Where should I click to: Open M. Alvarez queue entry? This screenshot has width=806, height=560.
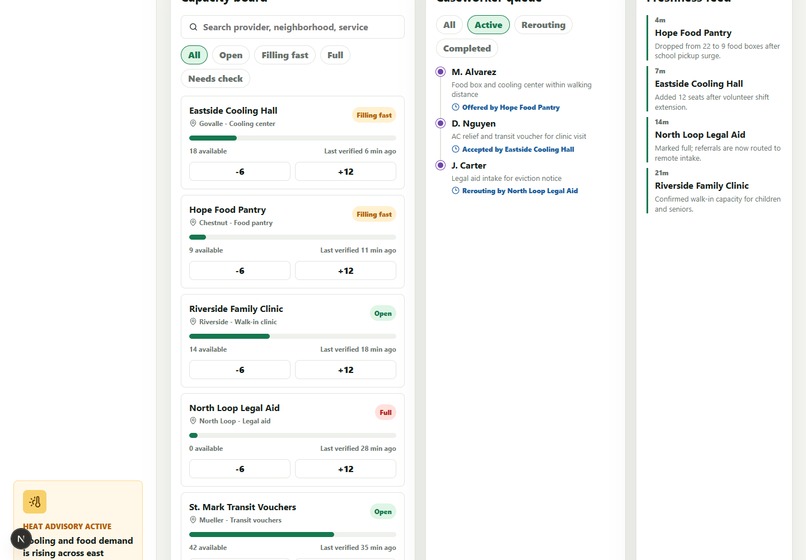524,89
